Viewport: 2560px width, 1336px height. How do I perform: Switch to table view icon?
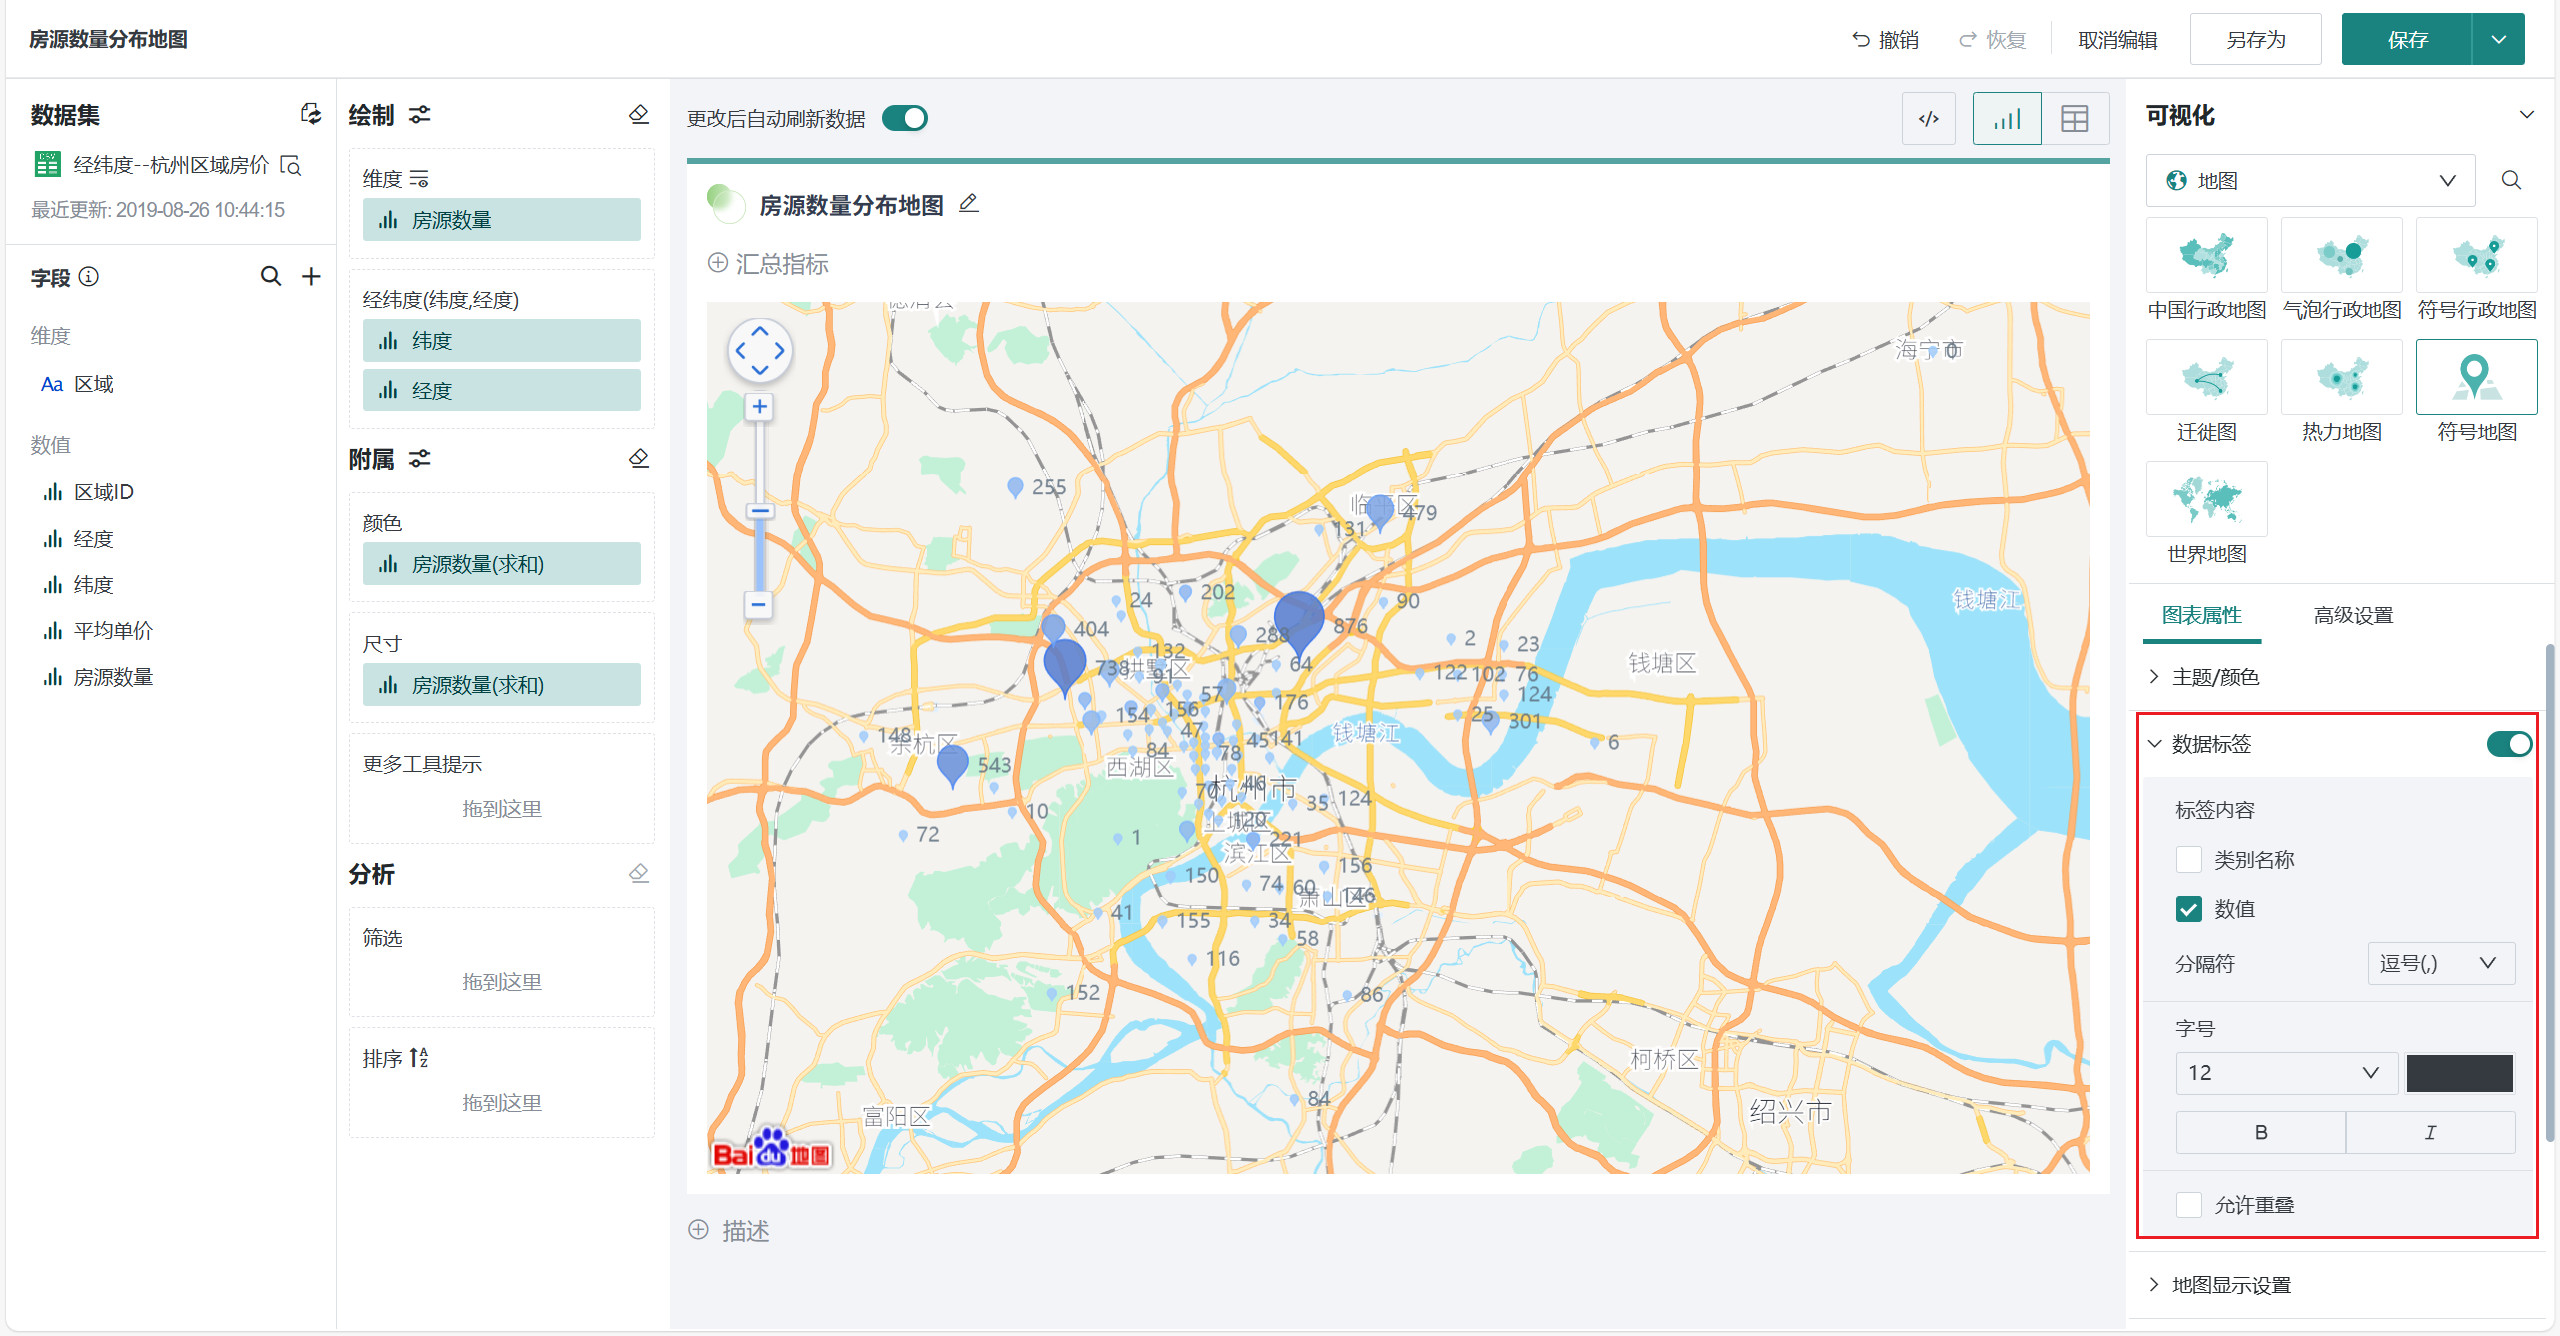2074,119
